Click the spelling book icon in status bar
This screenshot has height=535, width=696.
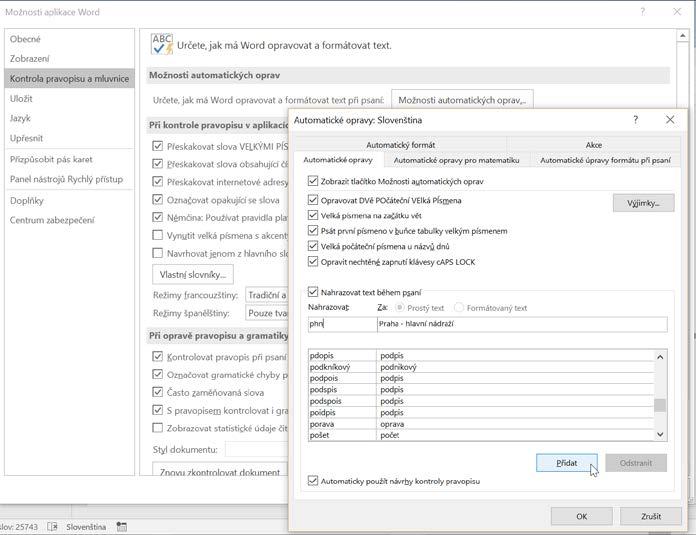pyautogui.click(x=52, y=527)
